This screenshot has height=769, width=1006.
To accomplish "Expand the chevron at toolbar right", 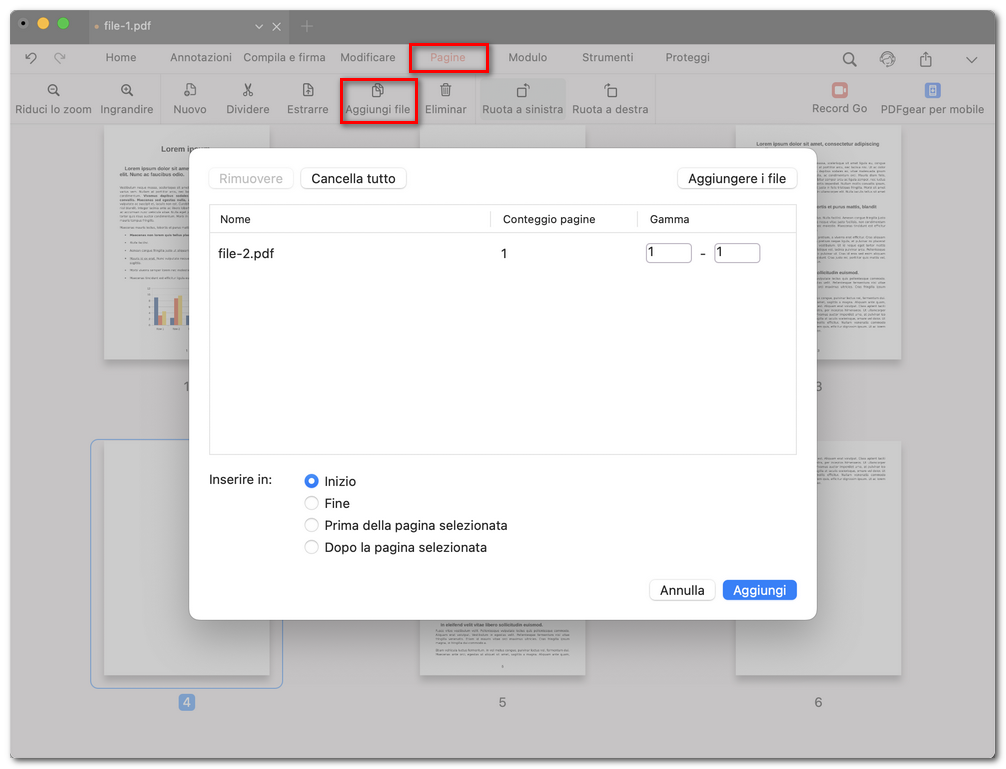I will (x=971, y=60).
